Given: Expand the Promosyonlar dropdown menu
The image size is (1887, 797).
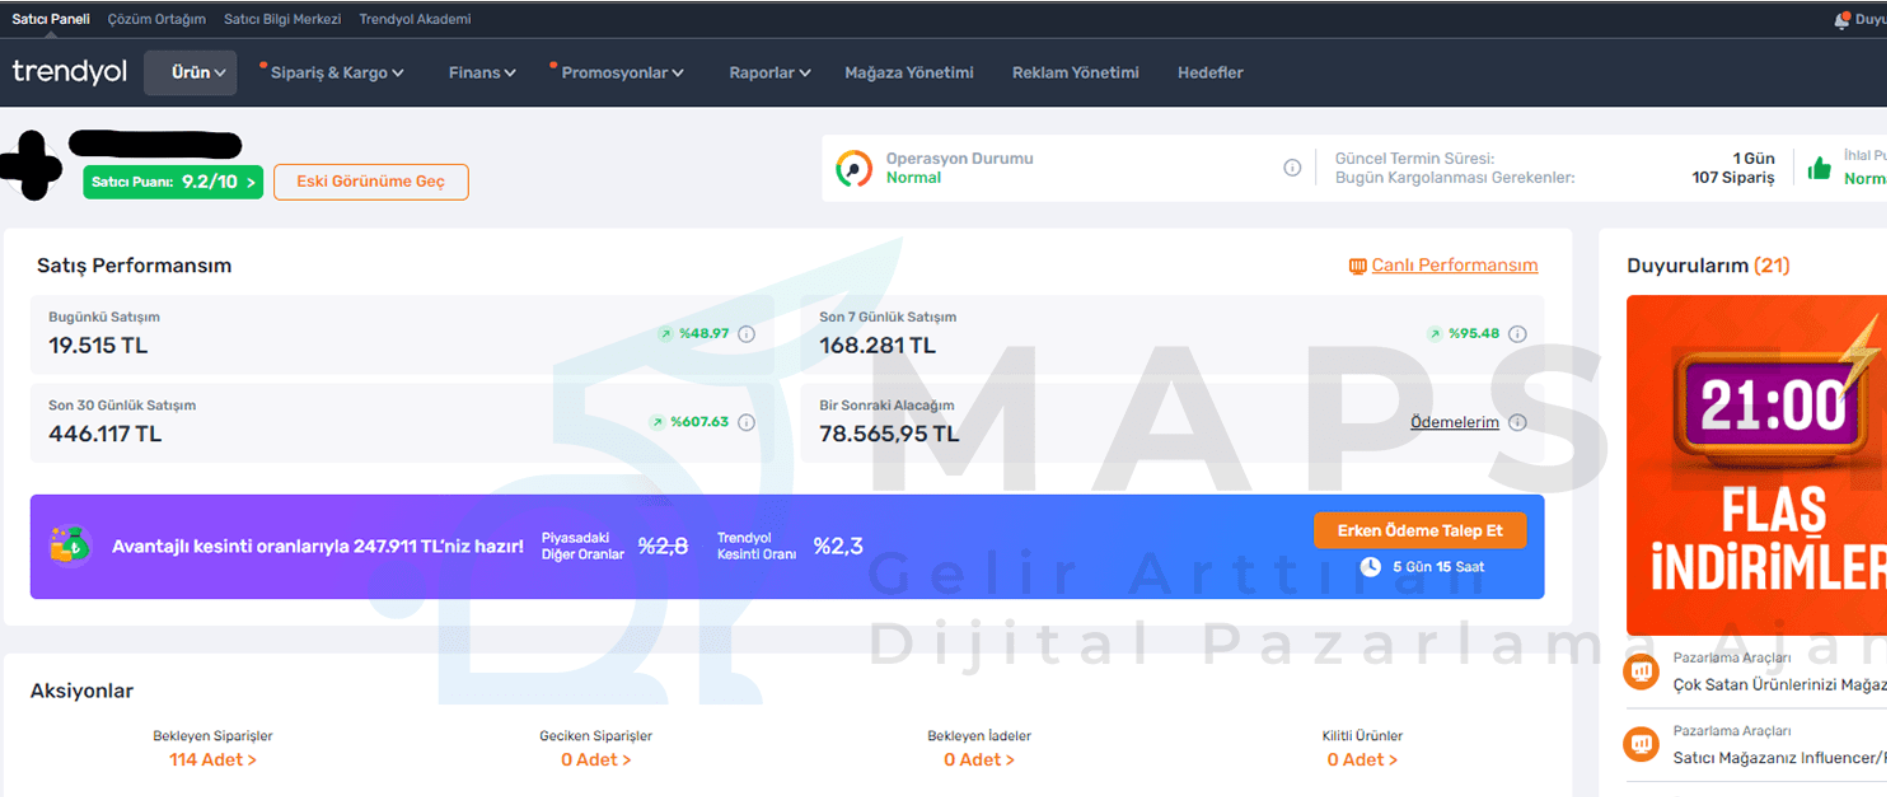Looking at the screenshot, I should [x=622, y=73].
